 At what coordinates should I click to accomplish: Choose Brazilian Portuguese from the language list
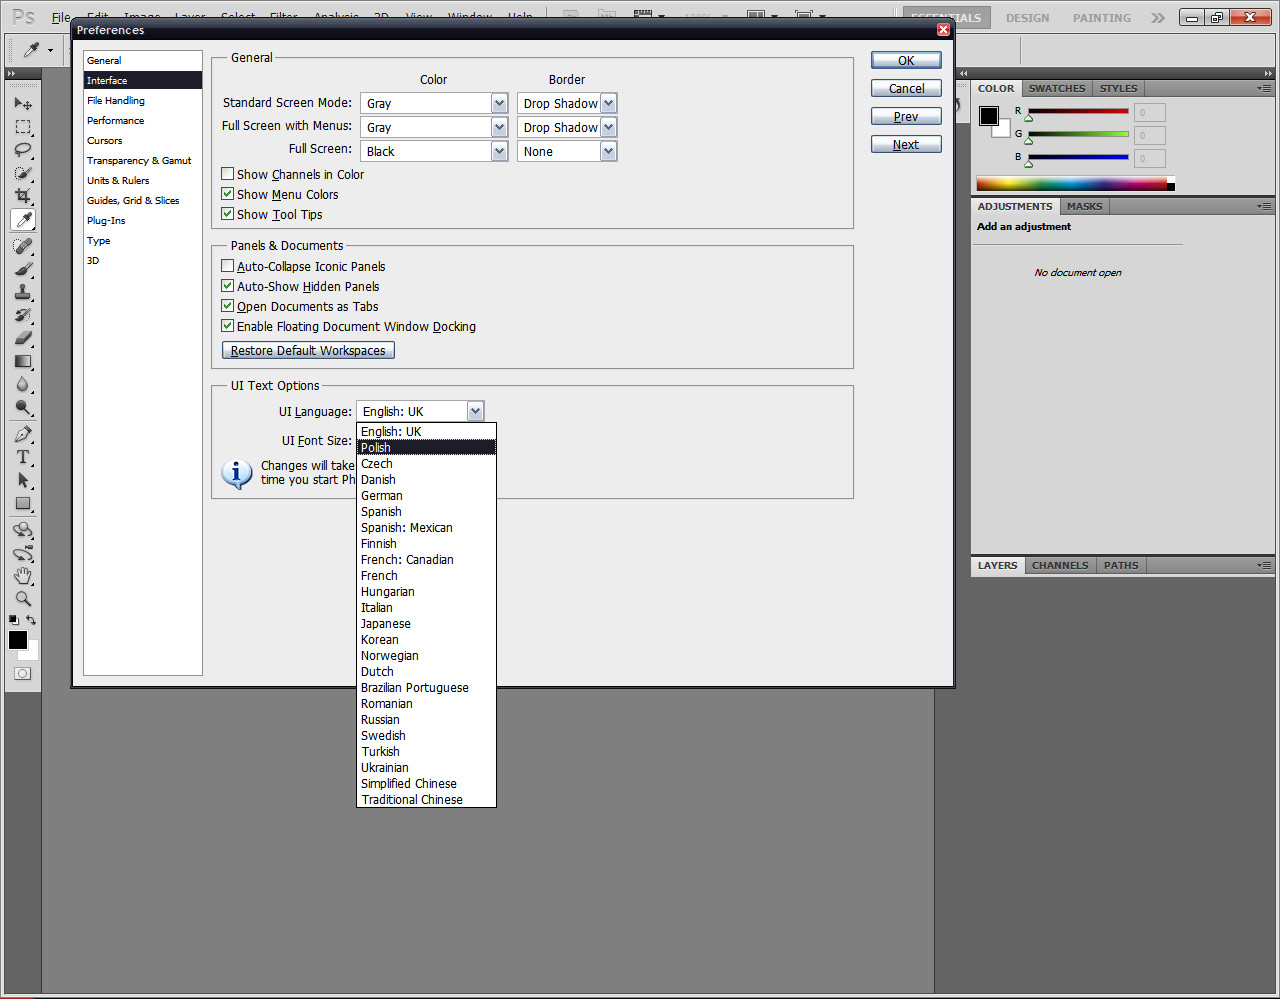(x=426, y=687)
